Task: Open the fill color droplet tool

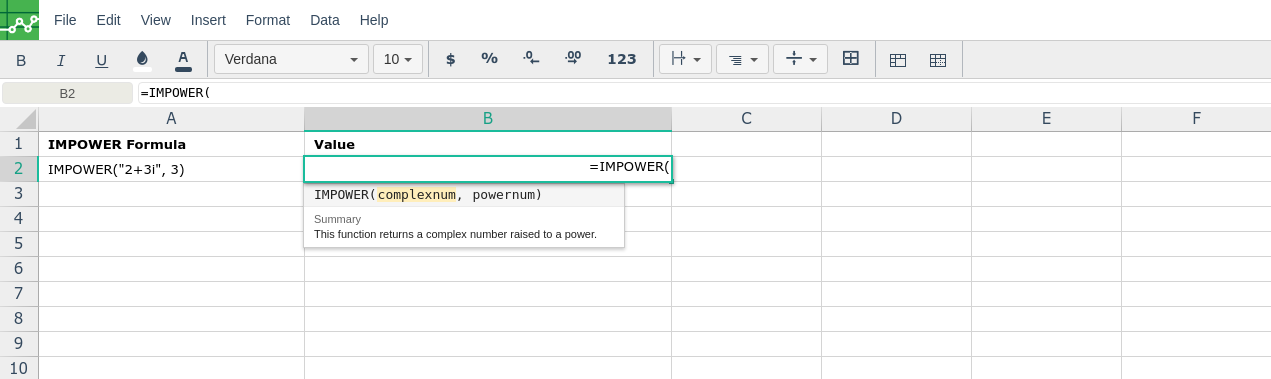Action: 142,60
